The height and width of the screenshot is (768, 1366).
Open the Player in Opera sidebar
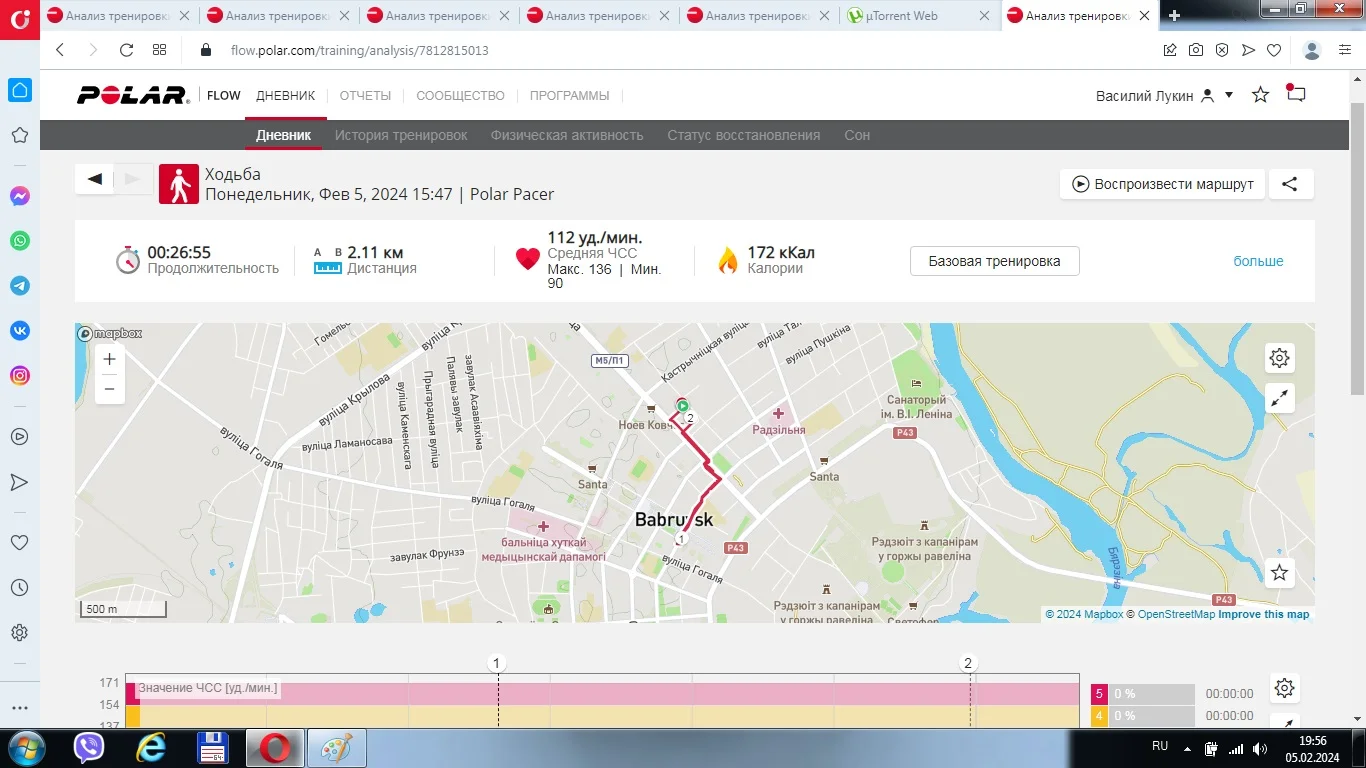19,437
